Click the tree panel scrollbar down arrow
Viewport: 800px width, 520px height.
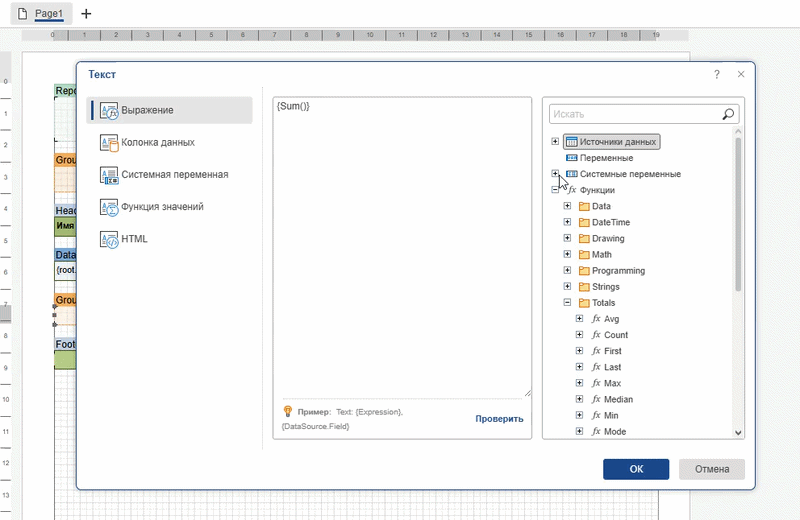(739, 432)
